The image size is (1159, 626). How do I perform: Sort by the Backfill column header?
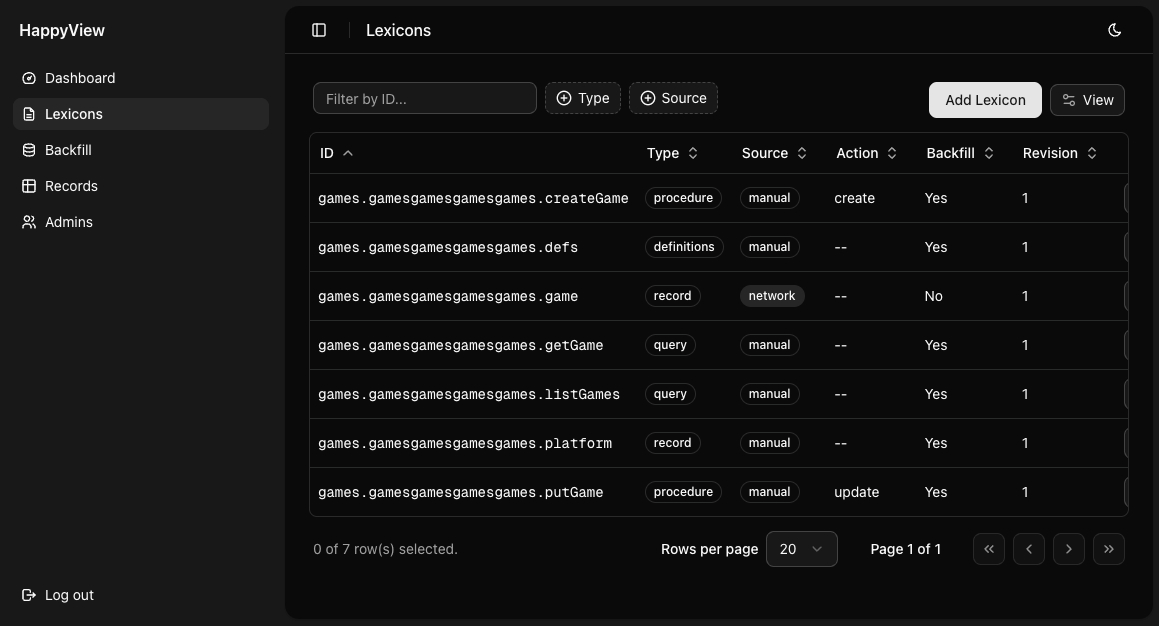[x=960, y=153]
